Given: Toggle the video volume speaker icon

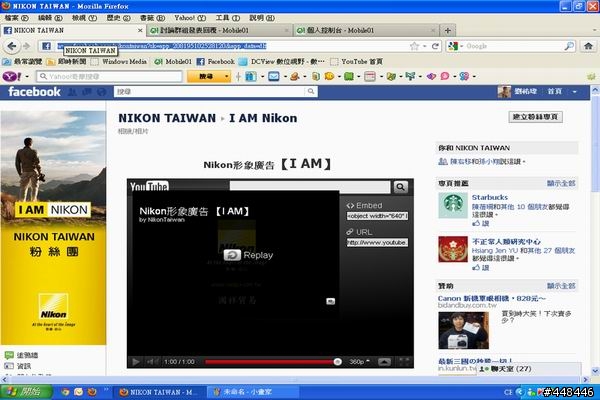Looking at the screenshot, I should tap(153, 361).
